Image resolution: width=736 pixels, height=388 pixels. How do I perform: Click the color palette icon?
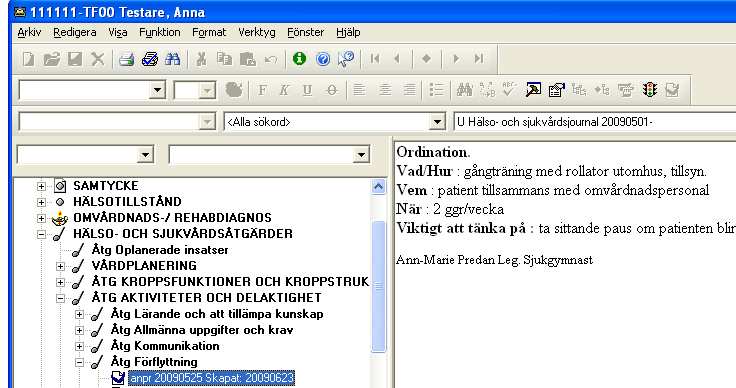pyautogui.click(x=233, y=90)
